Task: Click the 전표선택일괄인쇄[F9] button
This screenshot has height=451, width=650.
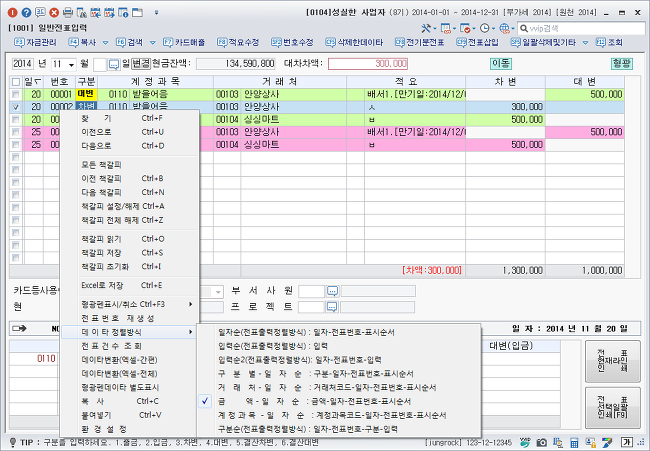Action: (x=613, y=408)
